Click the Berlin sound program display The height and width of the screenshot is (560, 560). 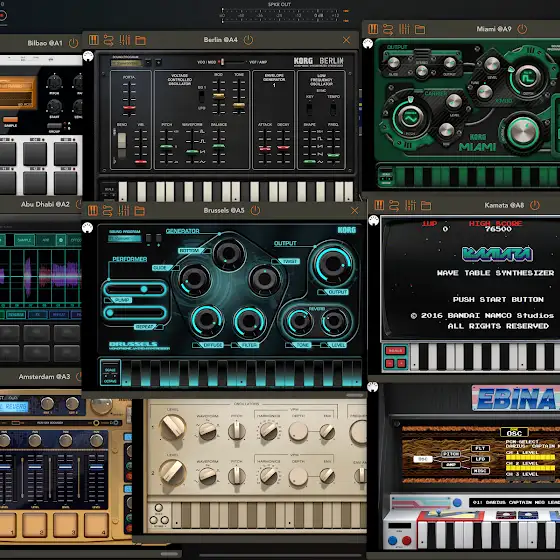(126, 63)
